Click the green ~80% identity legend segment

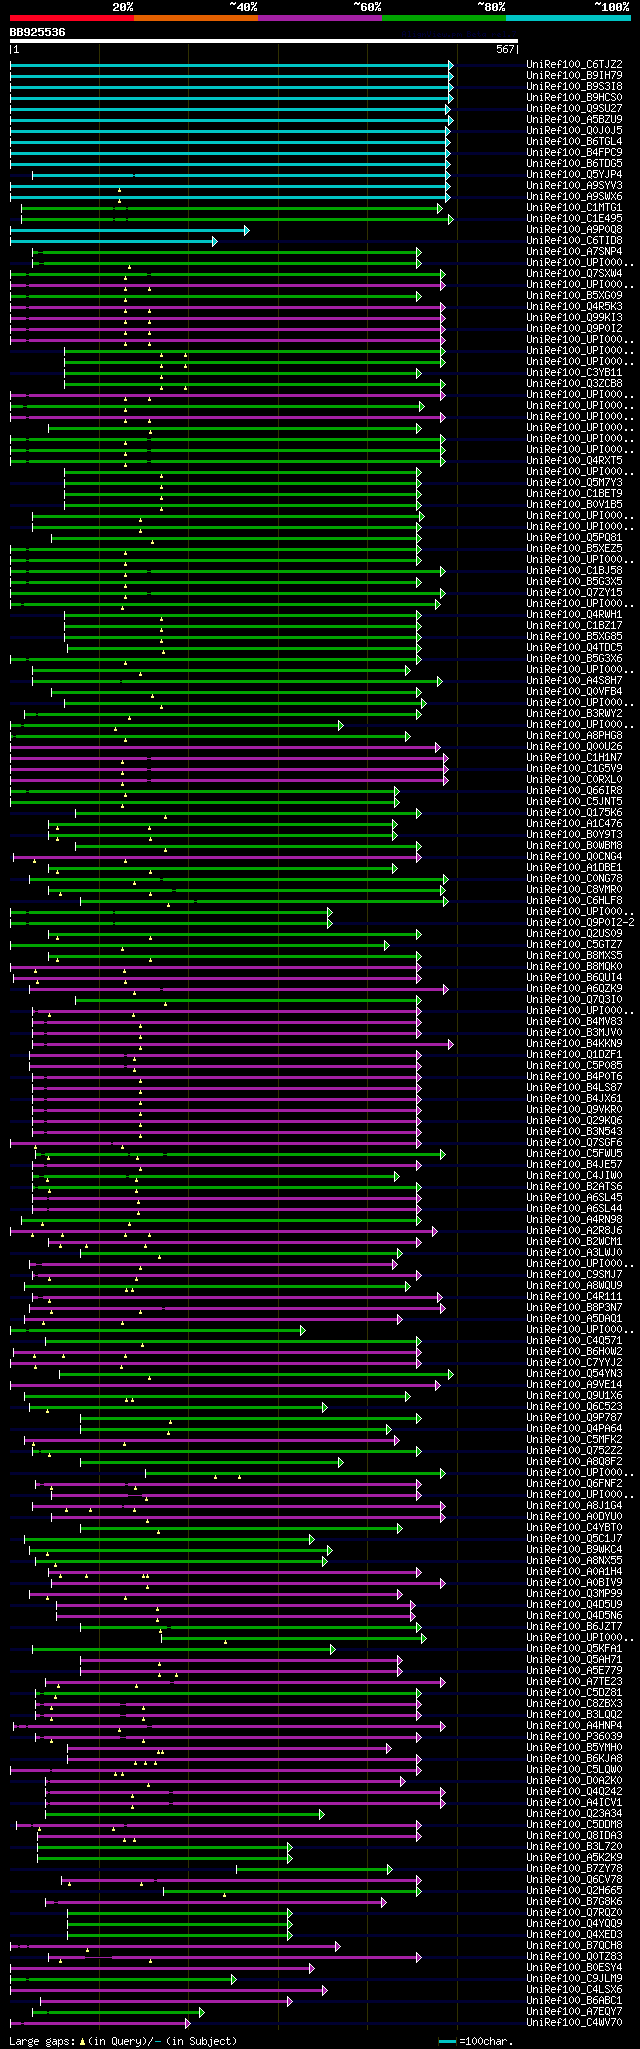pyautogui.click(x=444, y=18)
